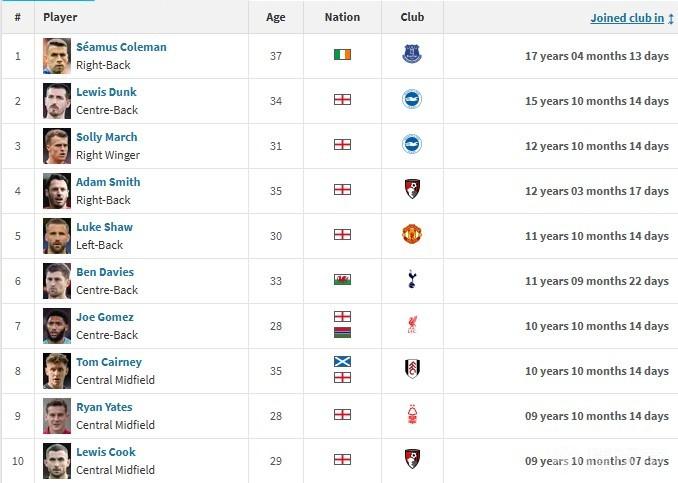Viewport: 678px width, 483px height.
Task: Go to Ryan Yates' player page
Action: [x=104, y=406]
